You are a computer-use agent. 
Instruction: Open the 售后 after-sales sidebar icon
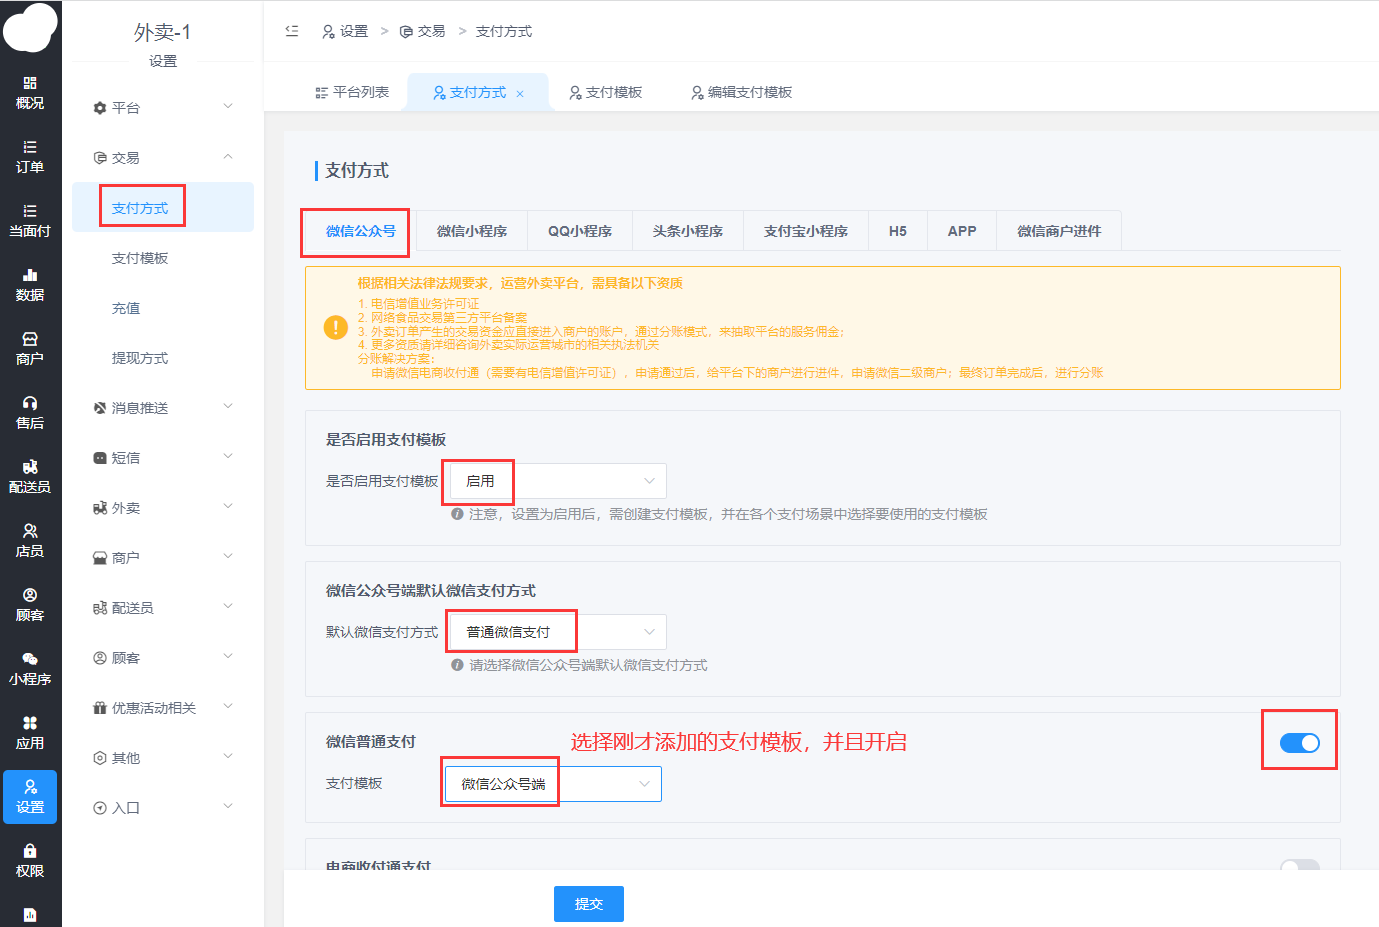30,413
